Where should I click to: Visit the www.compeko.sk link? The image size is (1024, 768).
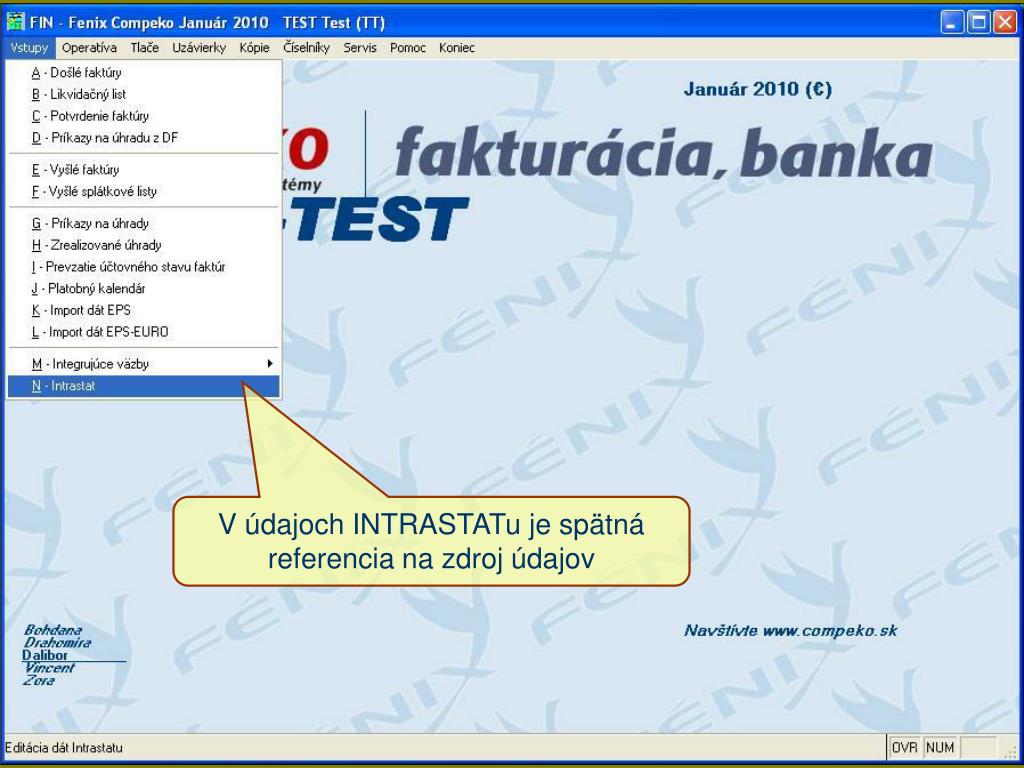[x=829, y=631]
